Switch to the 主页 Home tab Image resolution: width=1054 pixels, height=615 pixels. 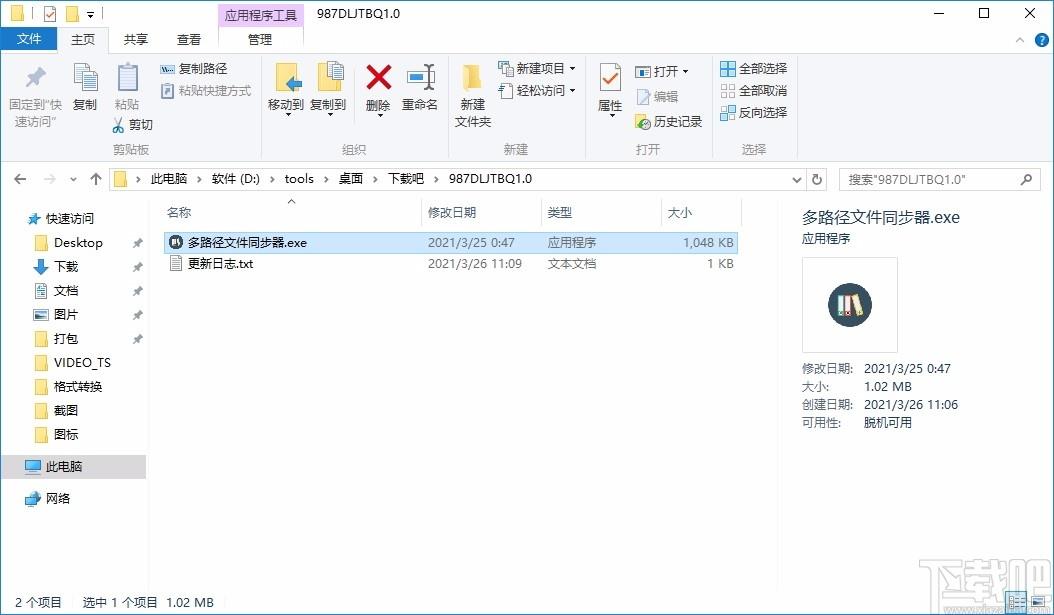pyautogui.click(x=83, y=40)
